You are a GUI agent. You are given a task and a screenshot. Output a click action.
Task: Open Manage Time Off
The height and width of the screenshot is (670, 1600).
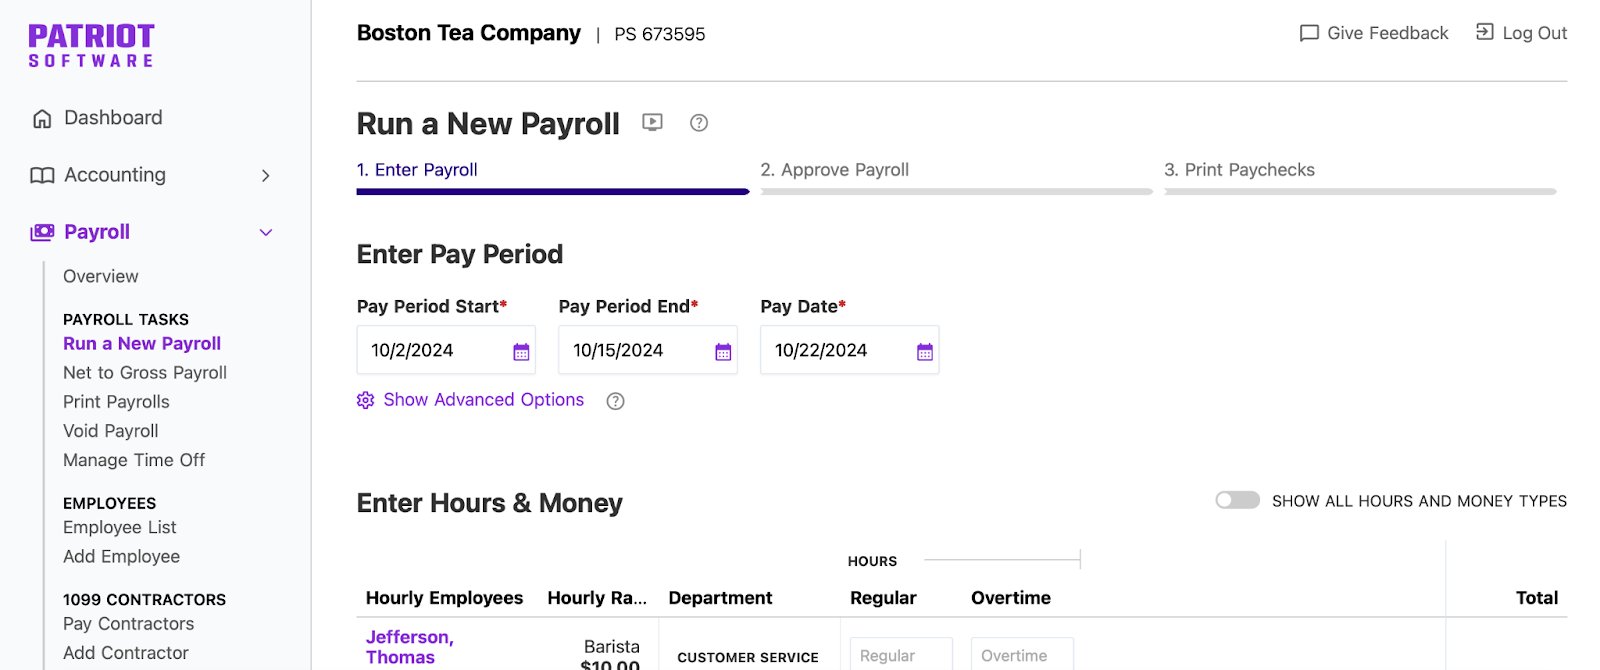(134, 460)
